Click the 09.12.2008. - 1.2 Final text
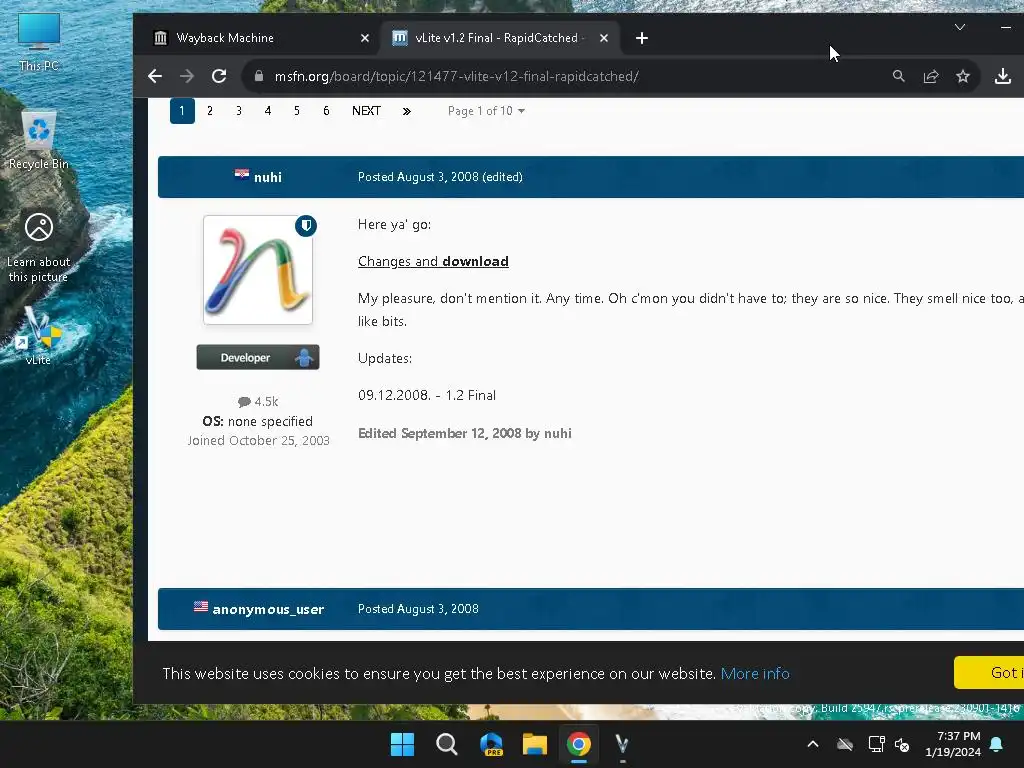Image resolution: width=1024 pixels, height=768 pixels. [427, 395]
